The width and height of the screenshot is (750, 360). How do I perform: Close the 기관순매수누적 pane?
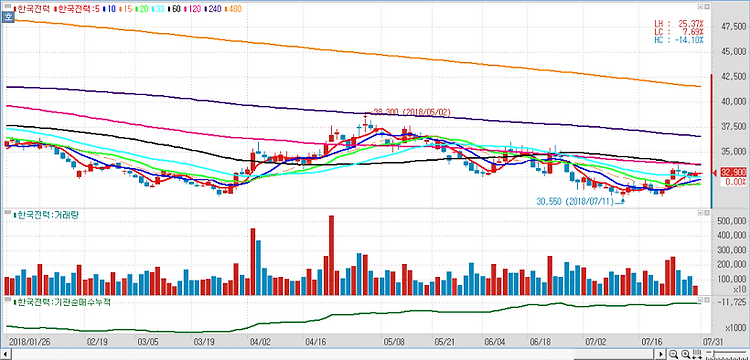tap(706, 299)
